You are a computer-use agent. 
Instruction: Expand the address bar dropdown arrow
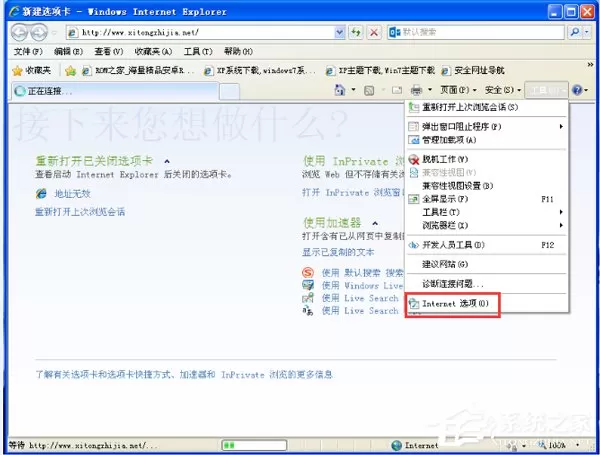click(339, 33)
